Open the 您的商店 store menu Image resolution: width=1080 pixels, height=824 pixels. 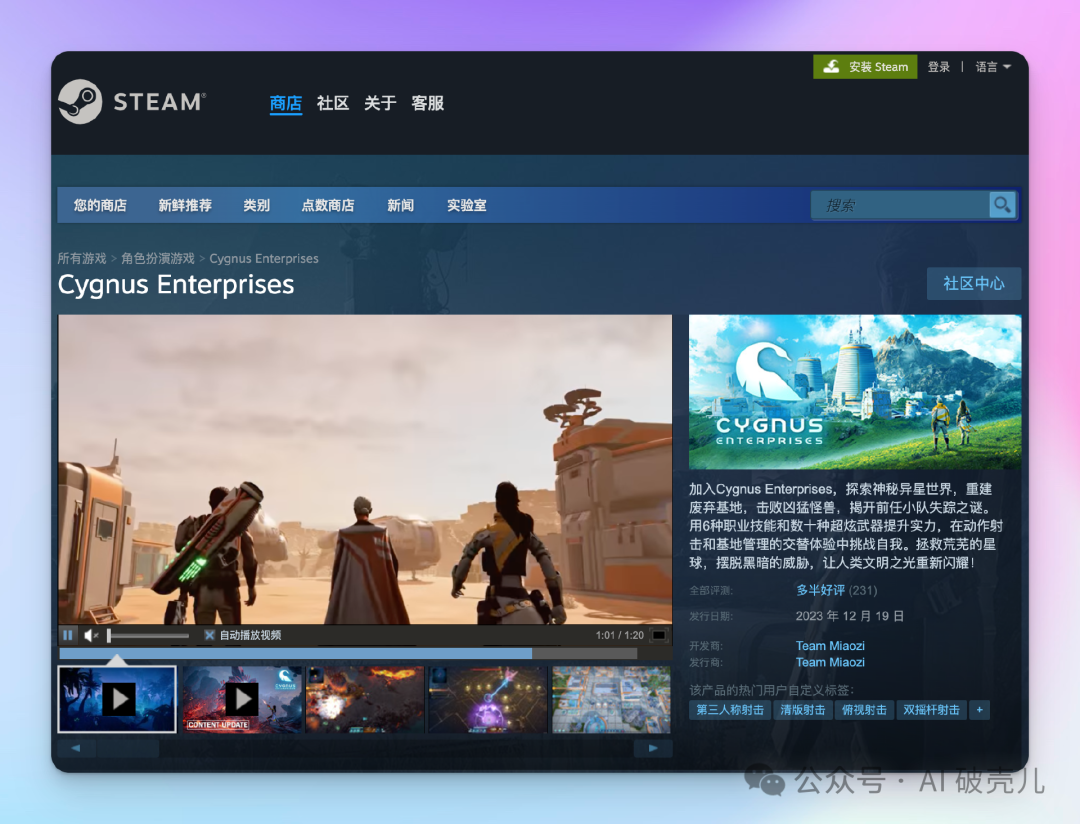click(100, 205)
